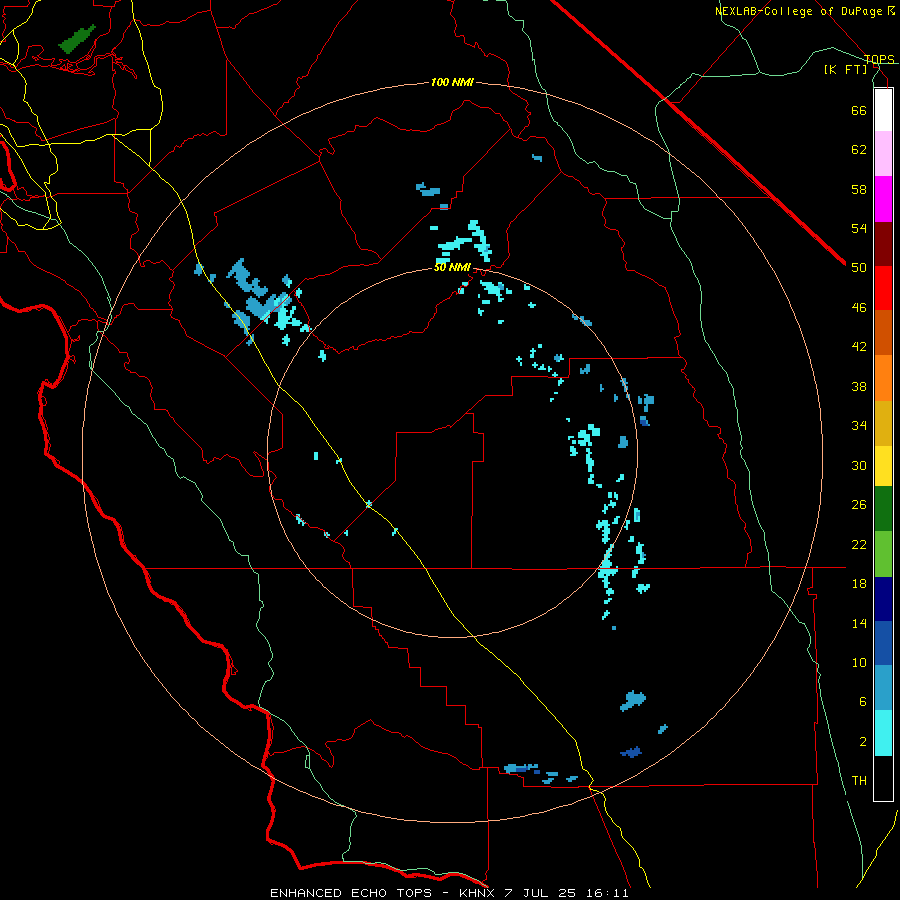Select the medium blue legend band
The width and height of the screenshot is (900, 900).
(883, 643)
